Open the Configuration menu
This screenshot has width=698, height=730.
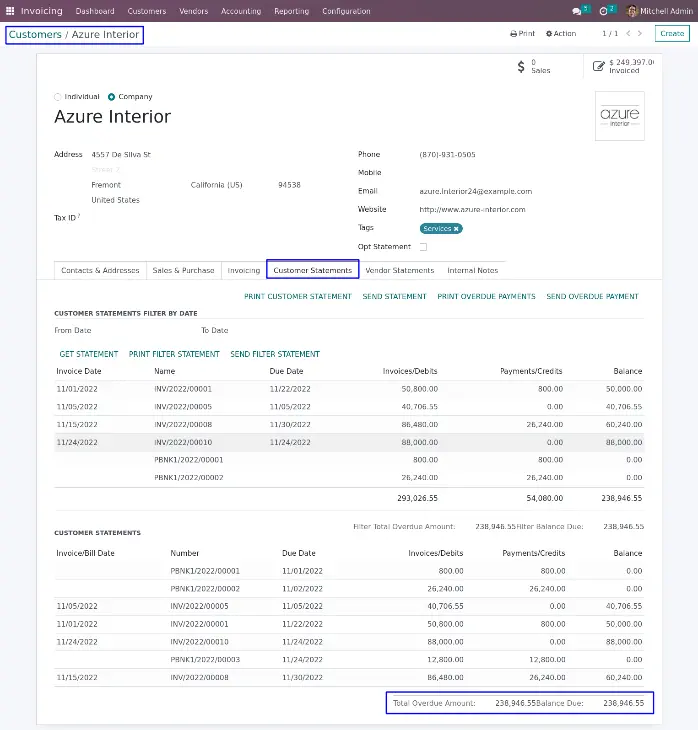pyautogui.click(x=346, y=11)
